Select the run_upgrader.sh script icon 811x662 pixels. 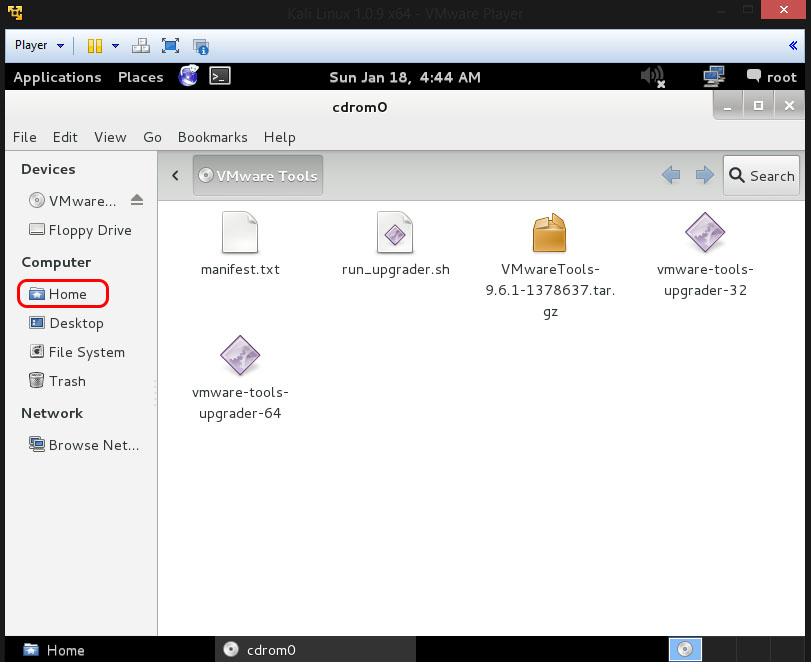point(395,233)
